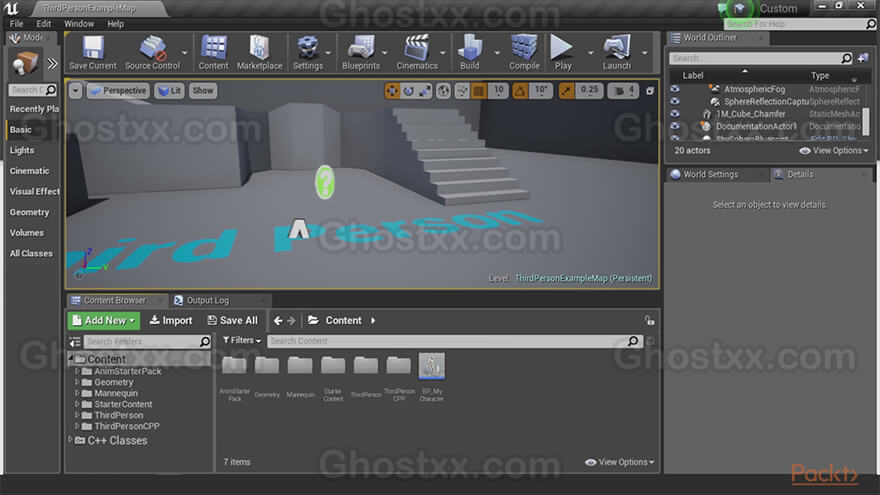Open scale snap value 0.25 dropdown
Screen dimensions: 880x495
(x=589, y=90)
